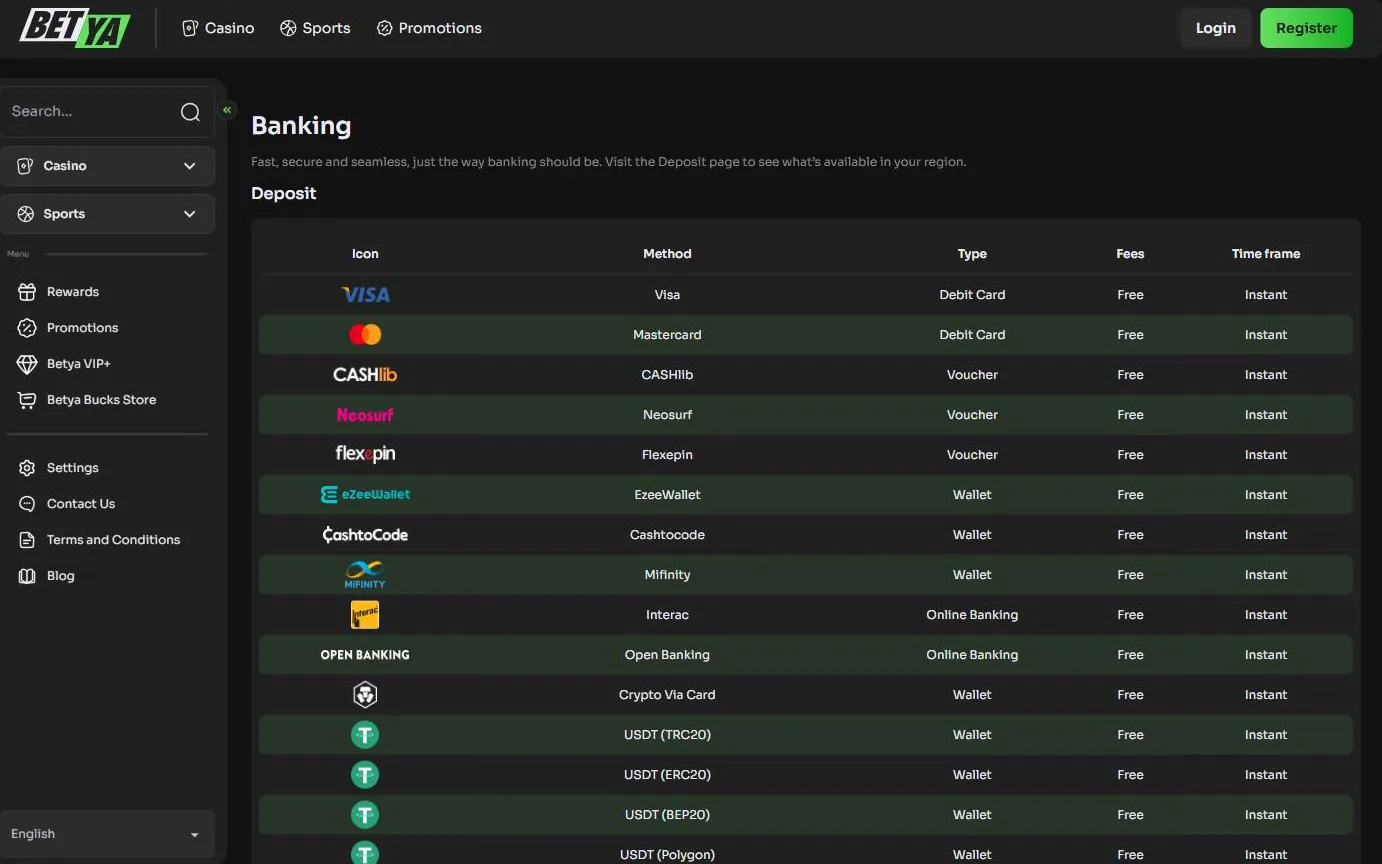Click the Interac logo
Image resolution: width=1382 pixels, height=864 pixels.
[365, 615]
